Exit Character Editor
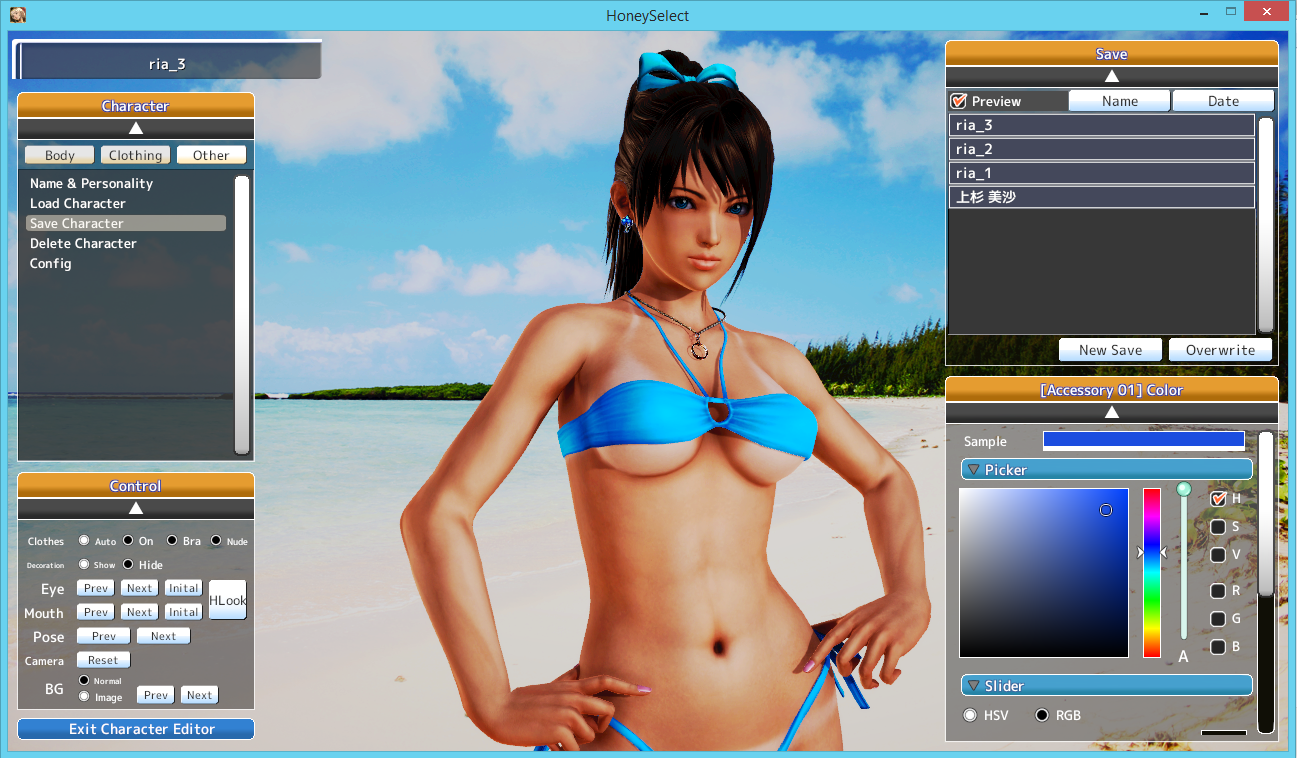Image resolution: width=1297 pixels, height=758 pixels. [136, 729]
